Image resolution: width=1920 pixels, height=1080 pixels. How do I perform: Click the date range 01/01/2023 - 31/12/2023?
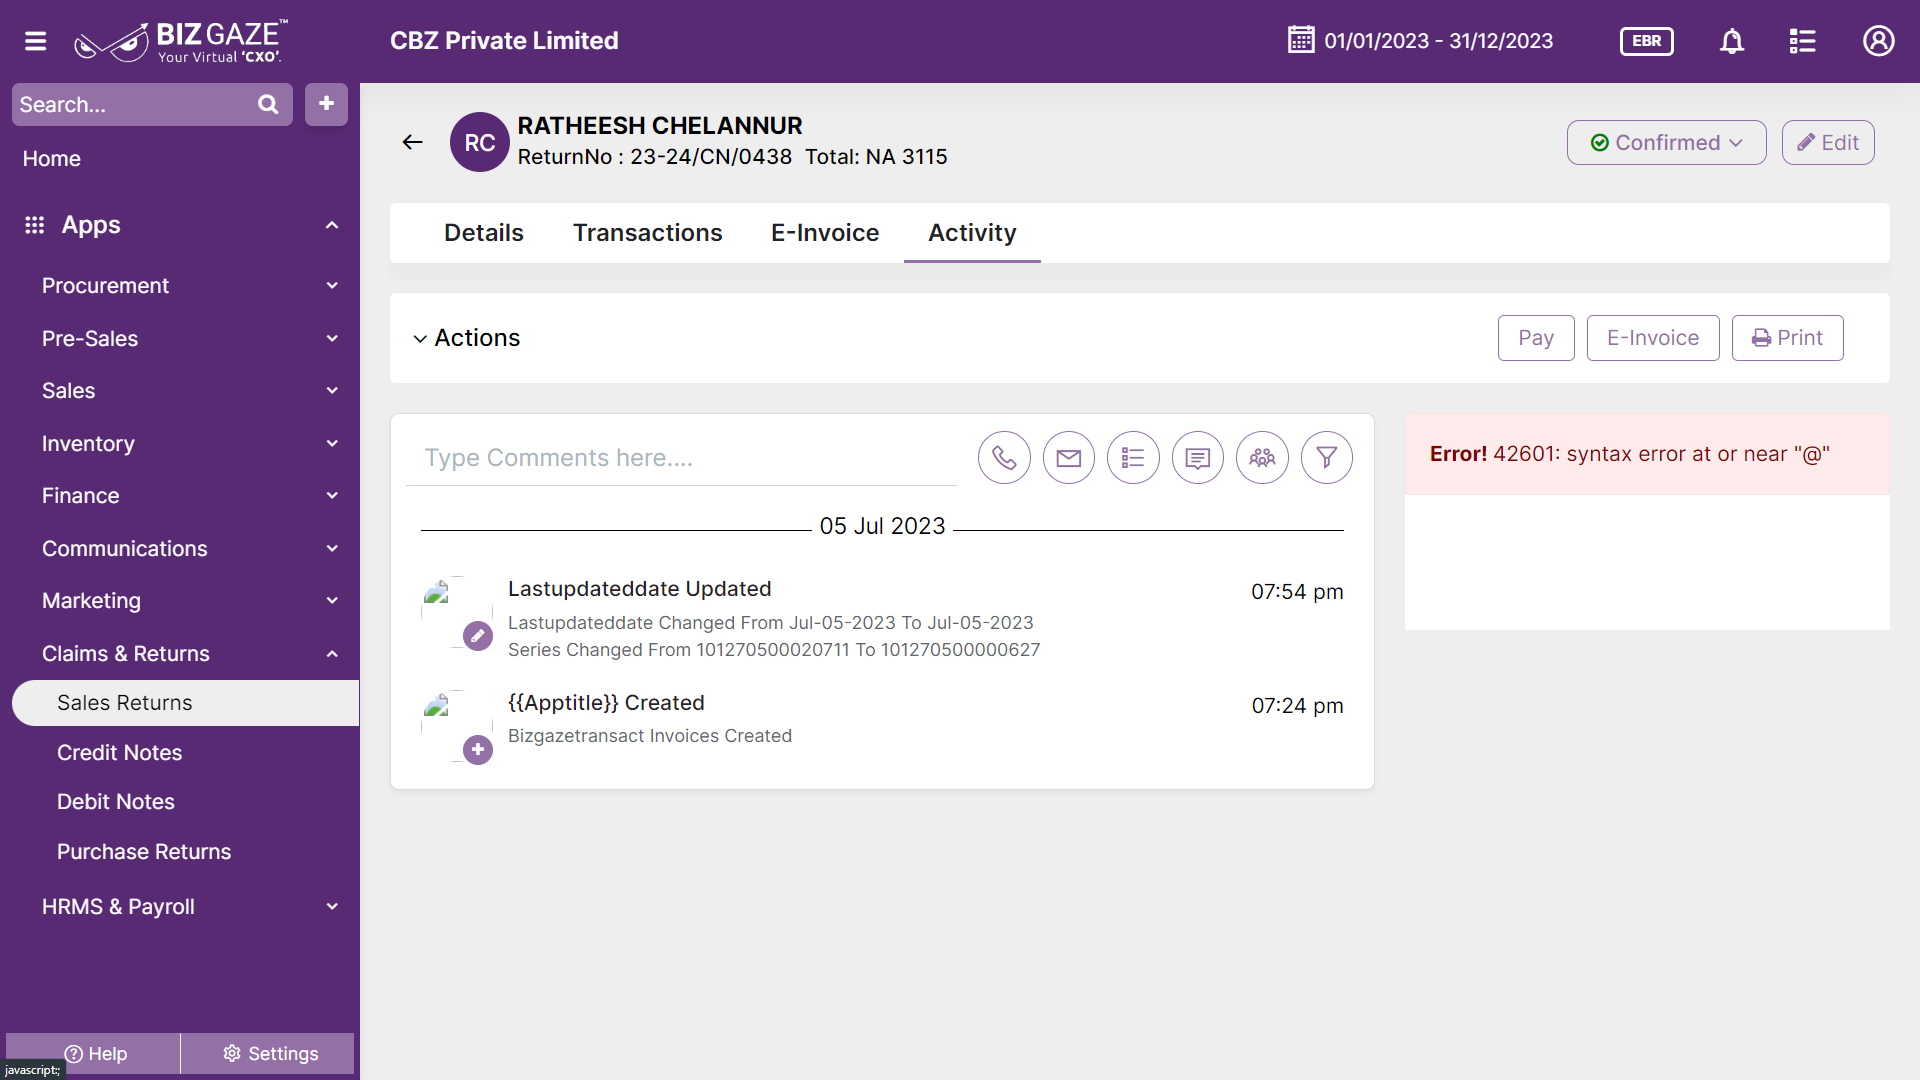point(1438,41)
